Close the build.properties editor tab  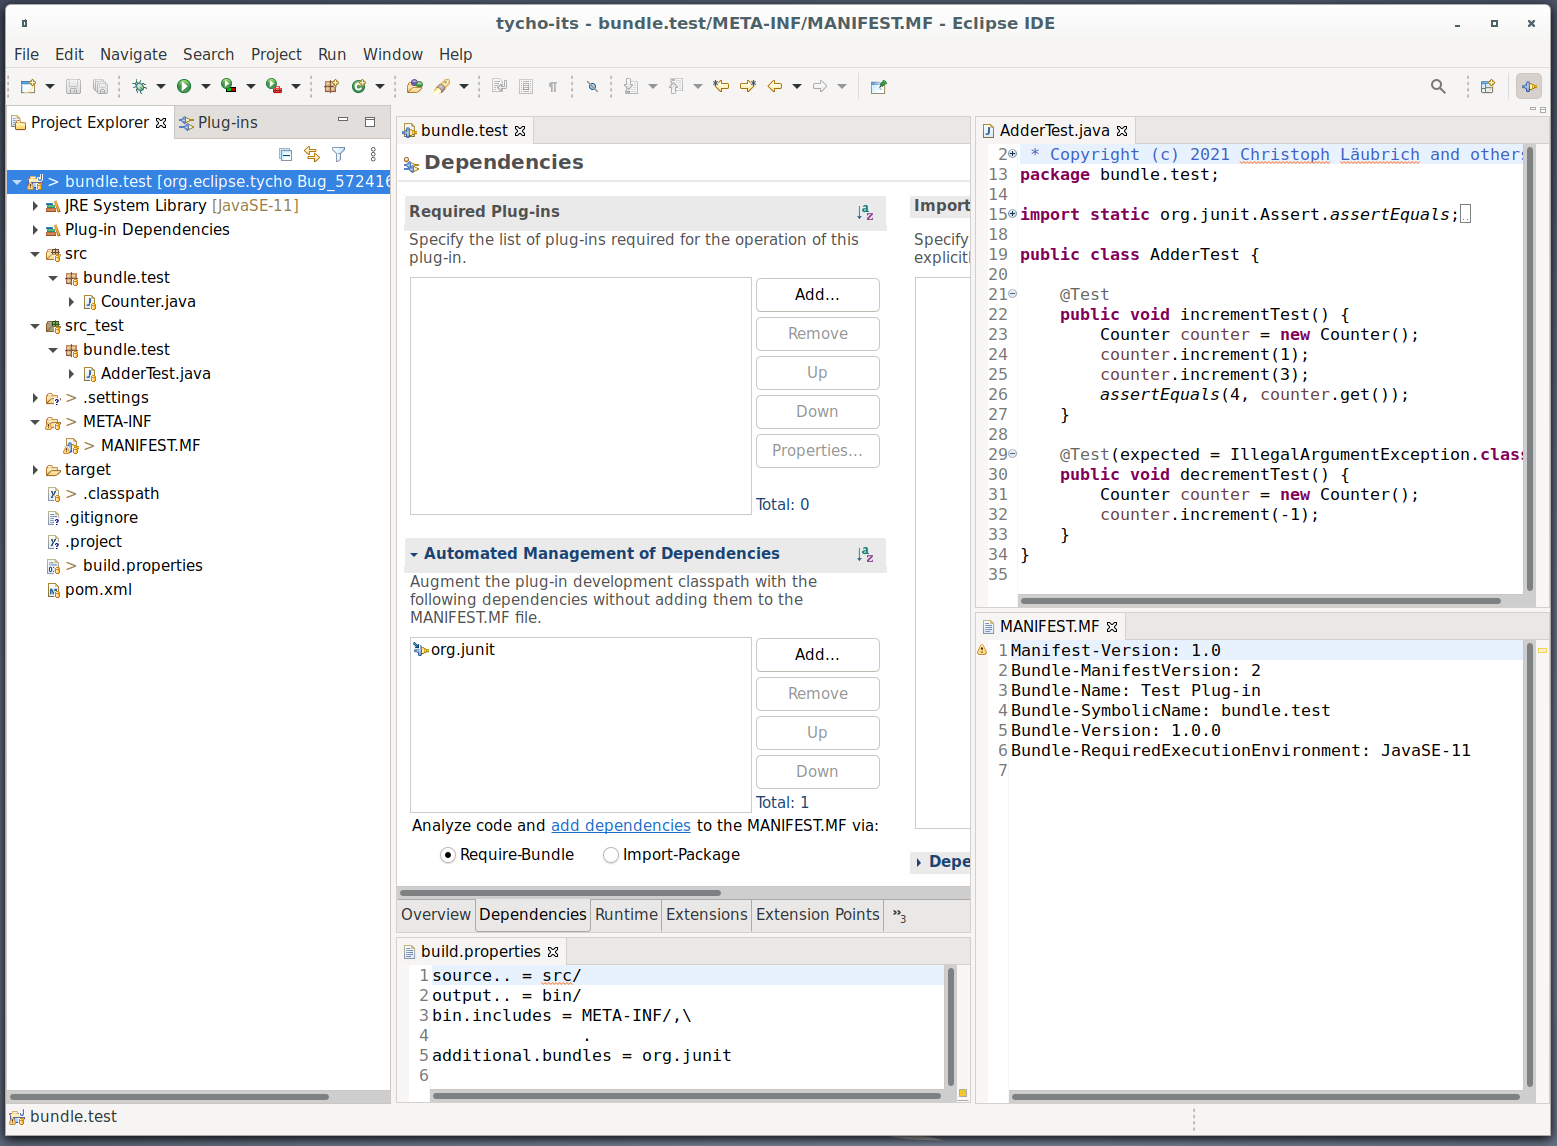pyautogui.click(x=553, y=952)
